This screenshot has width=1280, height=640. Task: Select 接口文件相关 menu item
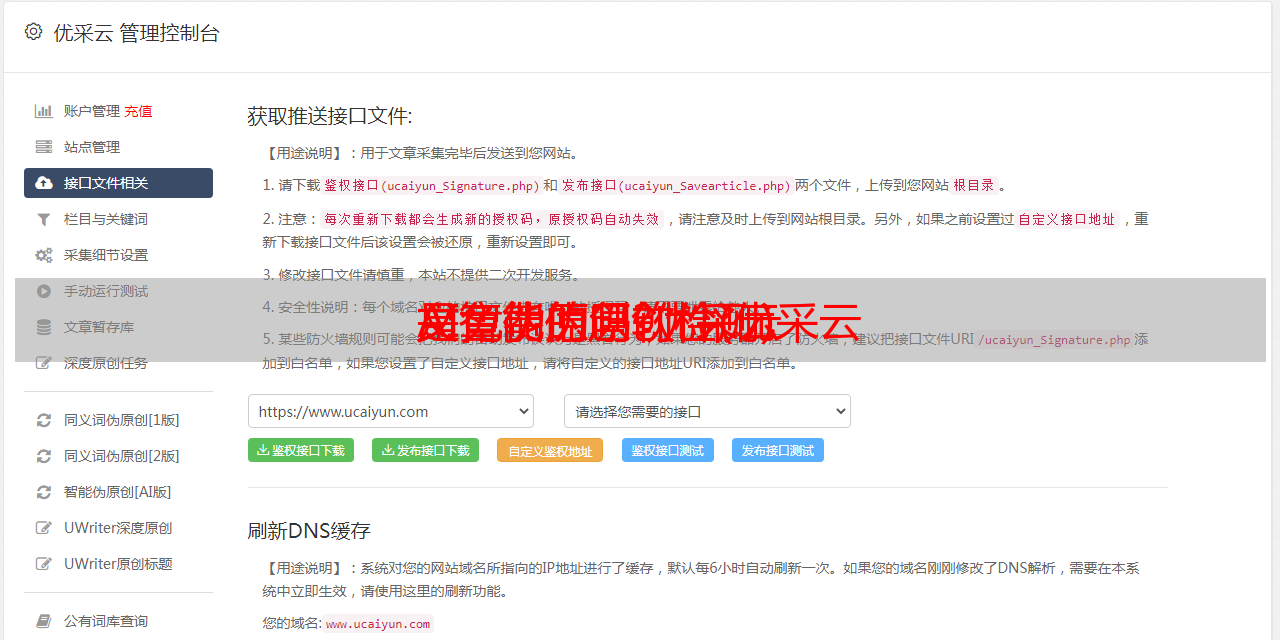[x=118, y=183]
